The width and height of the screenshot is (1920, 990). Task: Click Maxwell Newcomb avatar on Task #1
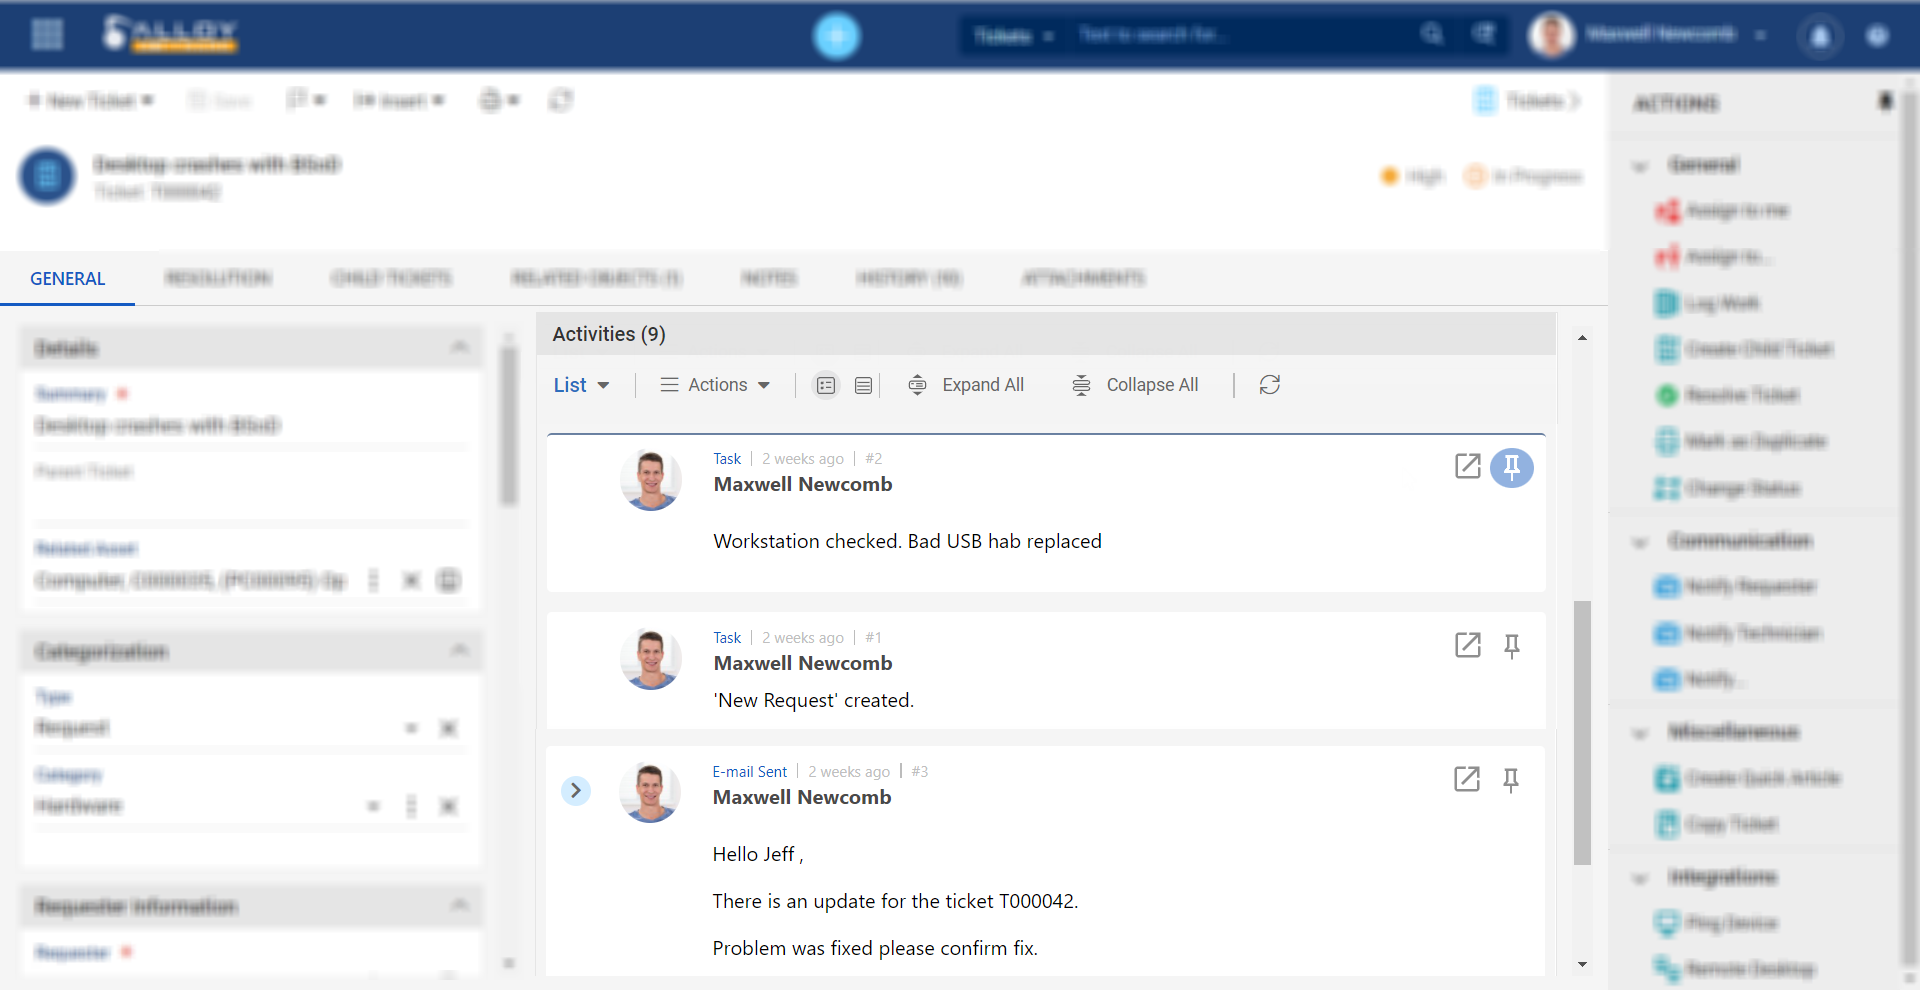click(x=651, y=659)
